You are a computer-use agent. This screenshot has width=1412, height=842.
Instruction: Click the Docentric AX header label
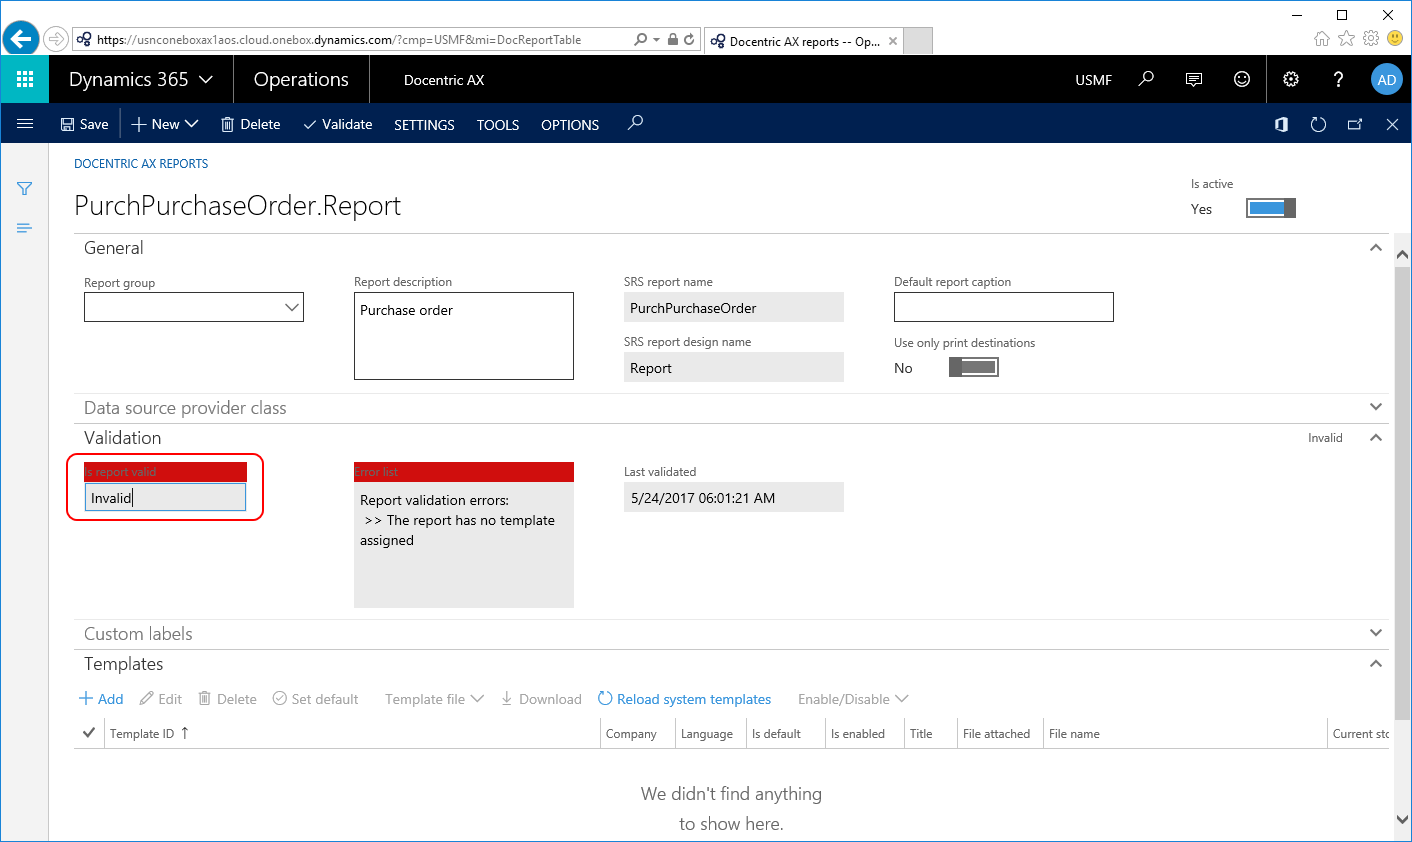[x=444, y=80]
